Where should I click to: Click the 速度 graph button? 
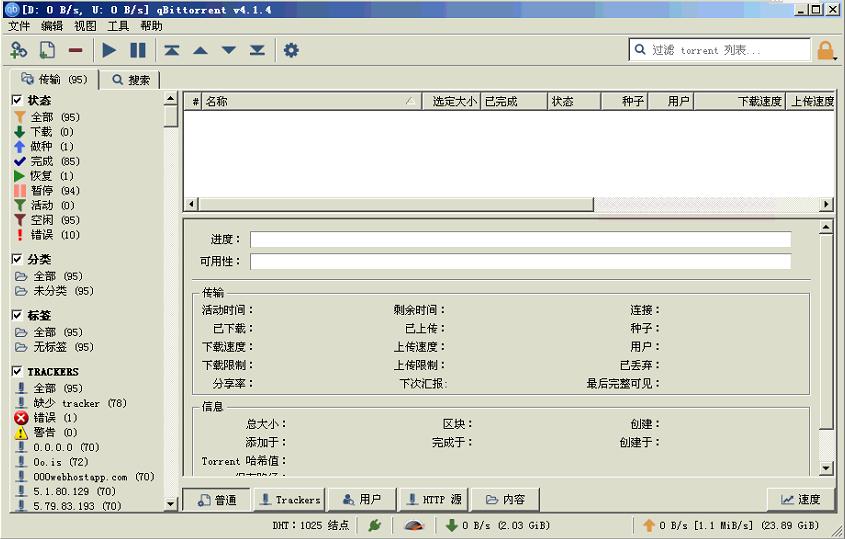tap(801, 500)
